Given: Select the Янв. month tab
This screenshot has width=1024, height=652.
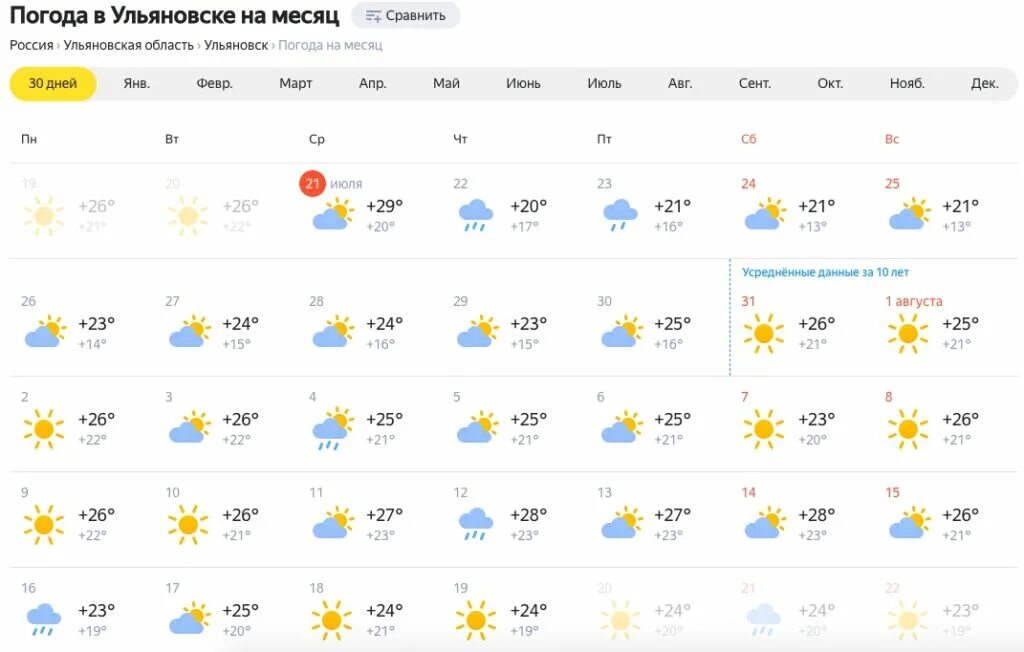Looking at the screenshot, I should pos(137,84).
